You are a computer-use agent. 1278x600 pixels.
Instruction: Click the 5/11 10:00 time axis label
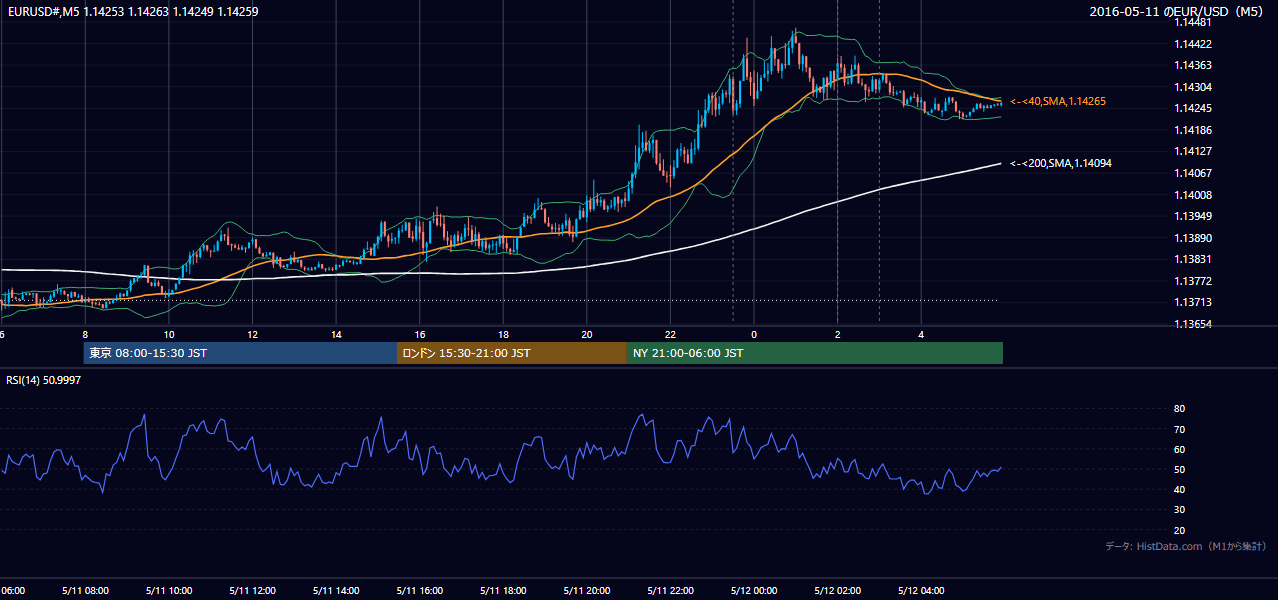169,590
